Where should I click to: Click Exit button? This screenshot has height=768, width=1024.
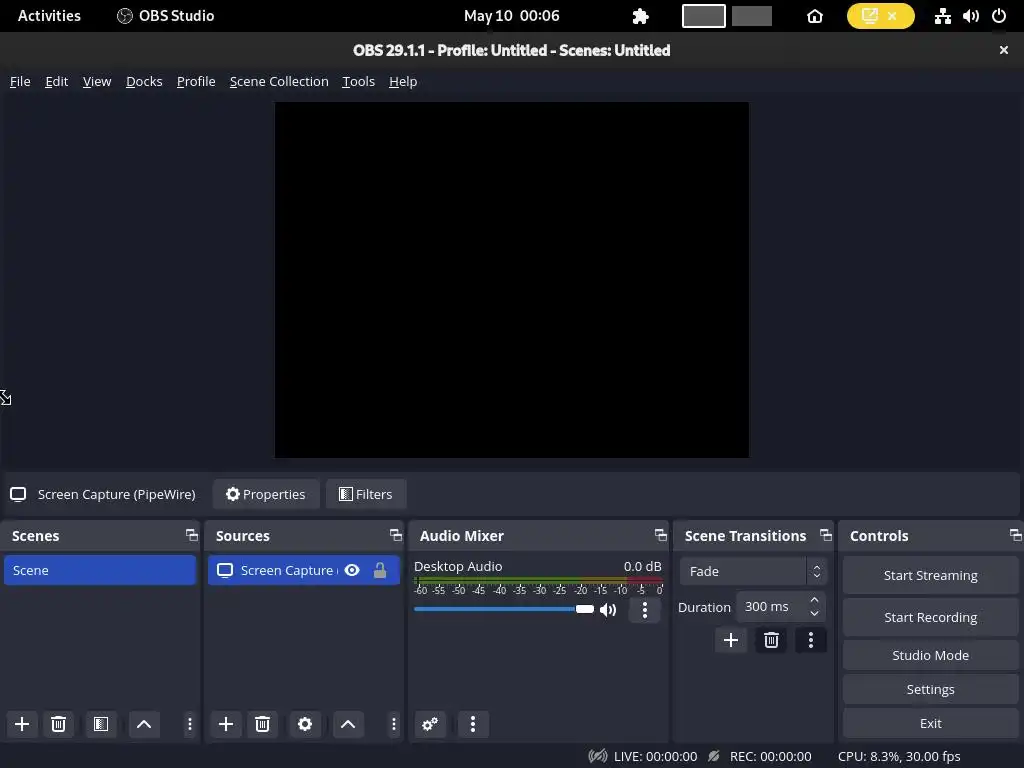tap(931, 723)
